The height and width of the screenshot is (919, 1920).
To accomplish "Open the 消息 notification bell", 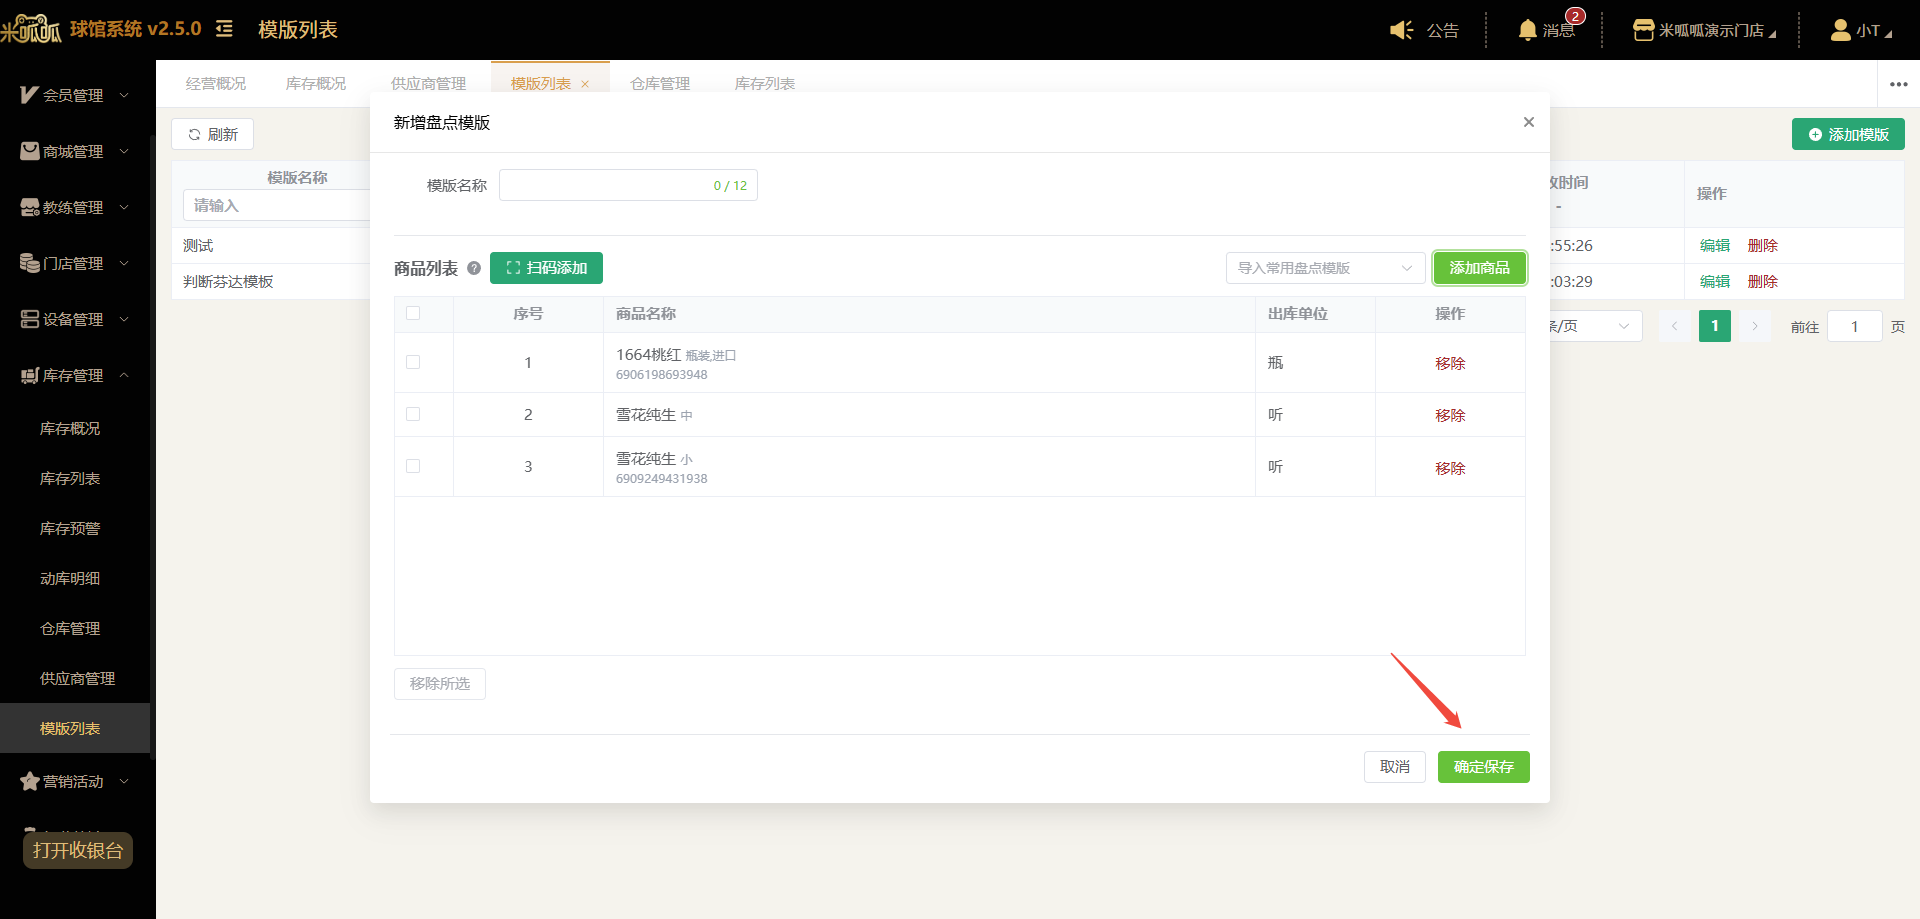I will pyautogui.click(x=1527, y=30).
